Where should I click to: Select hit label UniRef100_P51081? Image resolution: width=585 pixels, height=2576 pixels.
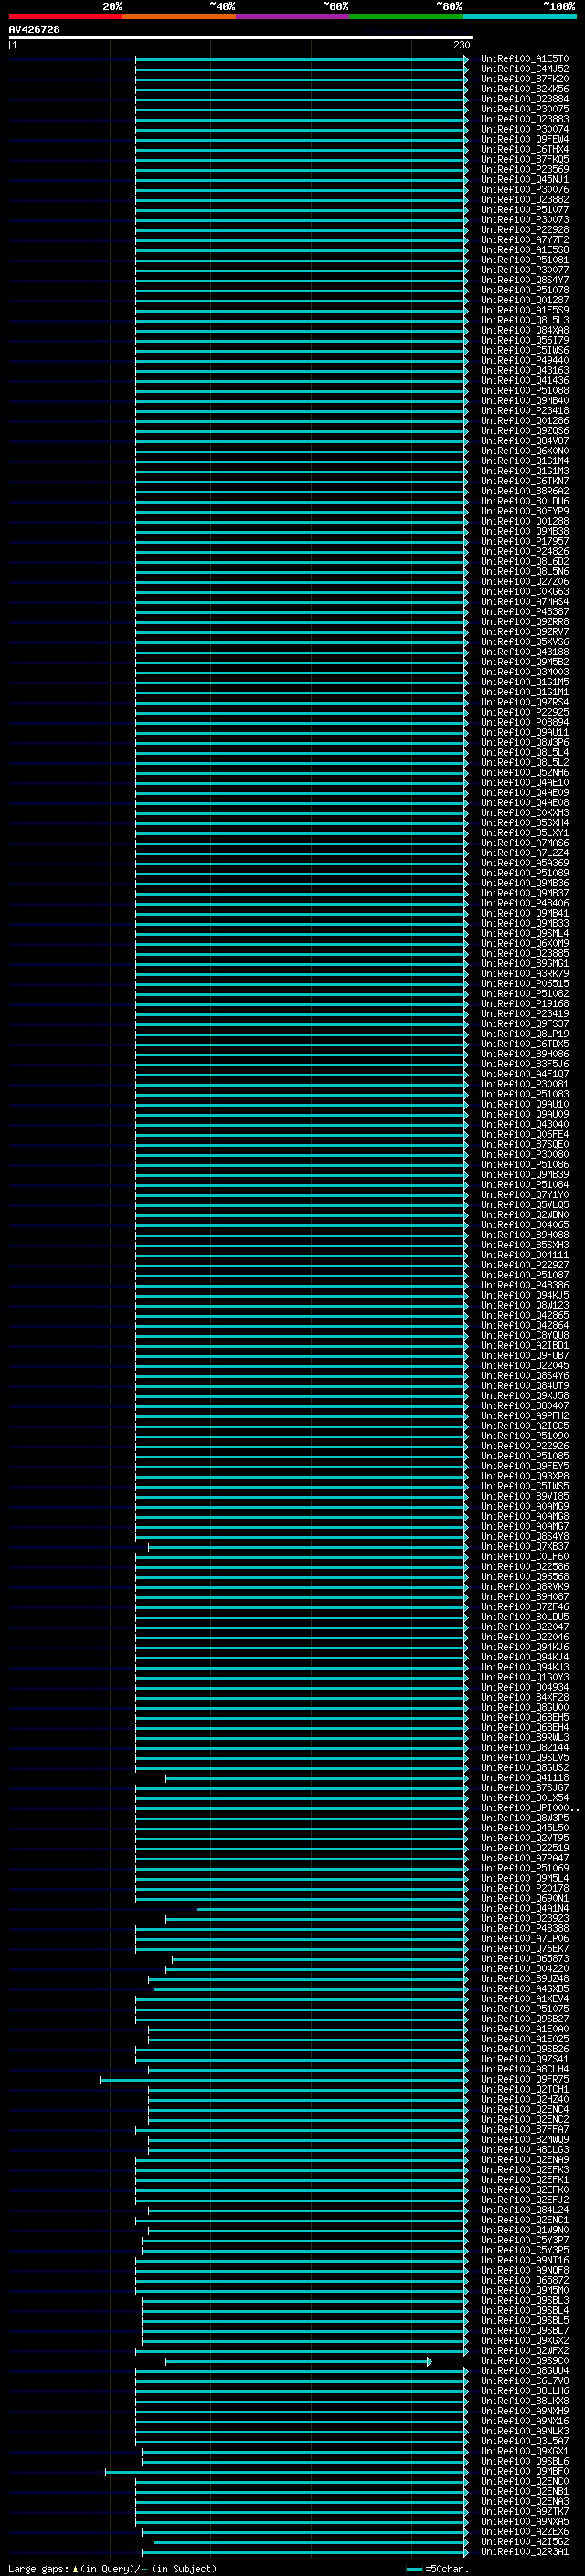pos(524,260)
